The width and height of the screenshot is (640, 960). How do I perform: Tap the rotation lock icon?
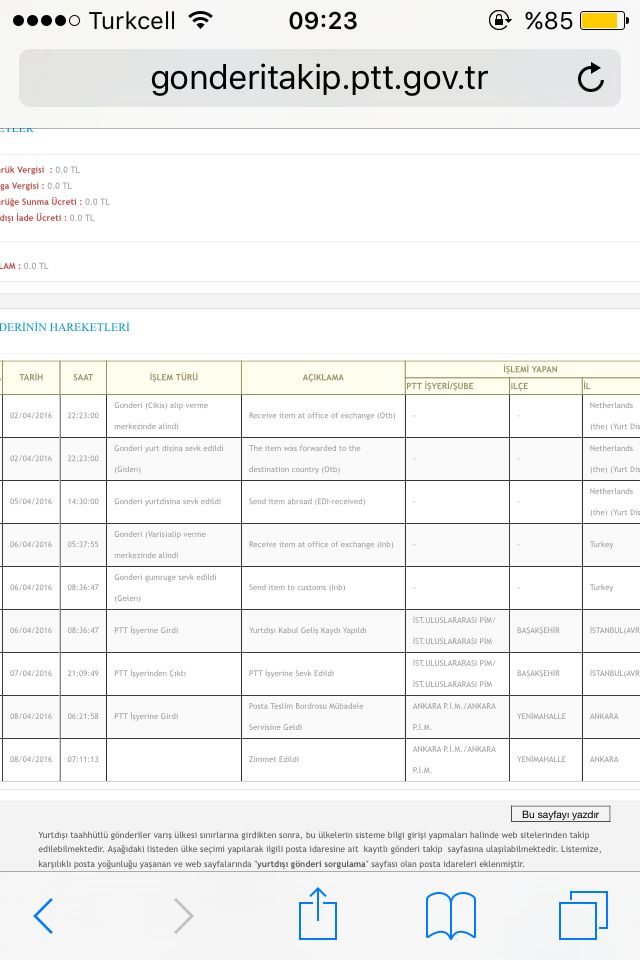(x=500, y=20)
